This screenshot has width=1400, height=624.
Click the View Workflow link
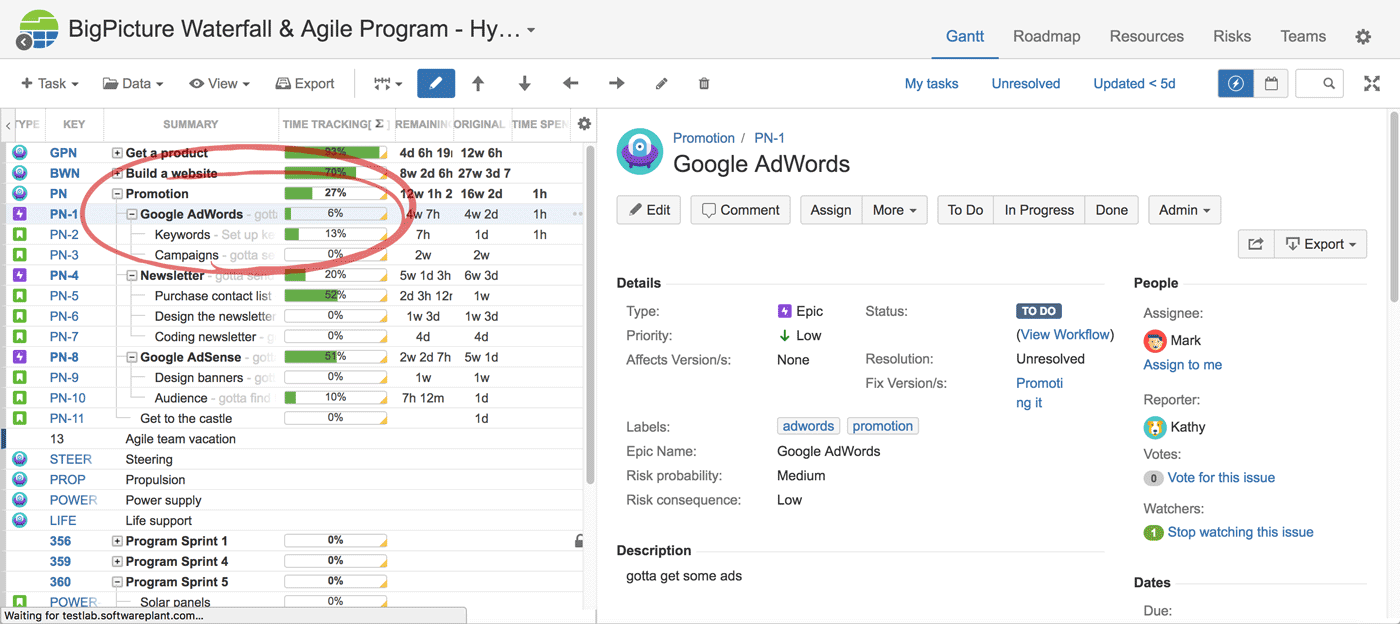pyautogui.click(x=1065, y=335)
